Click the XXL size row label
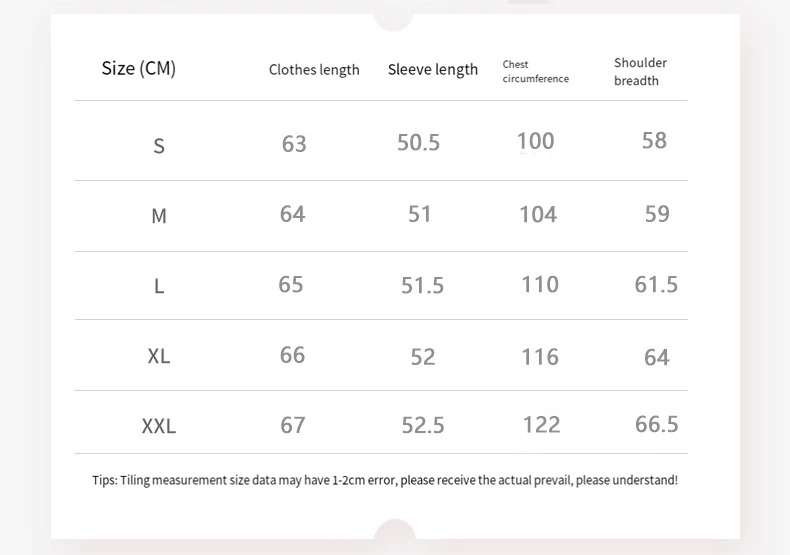 pyautogui.click(x=159, y=426)
